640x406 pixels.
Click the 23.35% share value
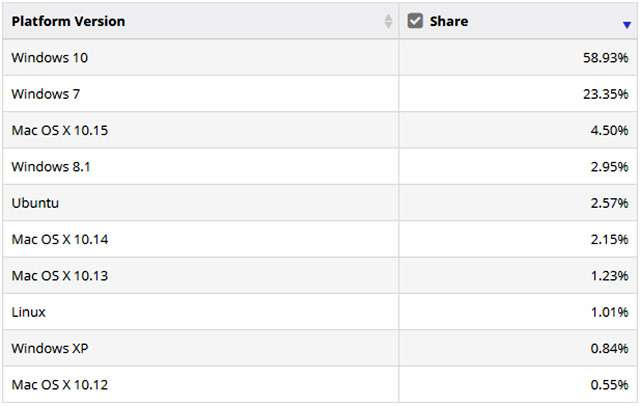(x=607, y=94)
